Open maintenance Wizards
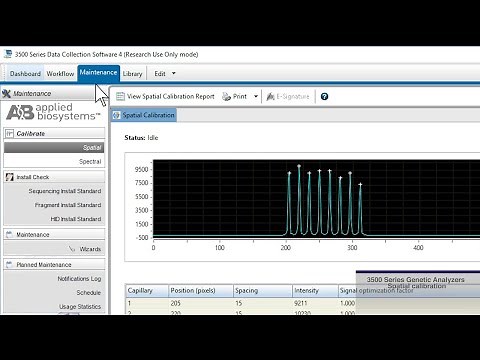Screen dimensions: 480x360 (x=90, y=249)
